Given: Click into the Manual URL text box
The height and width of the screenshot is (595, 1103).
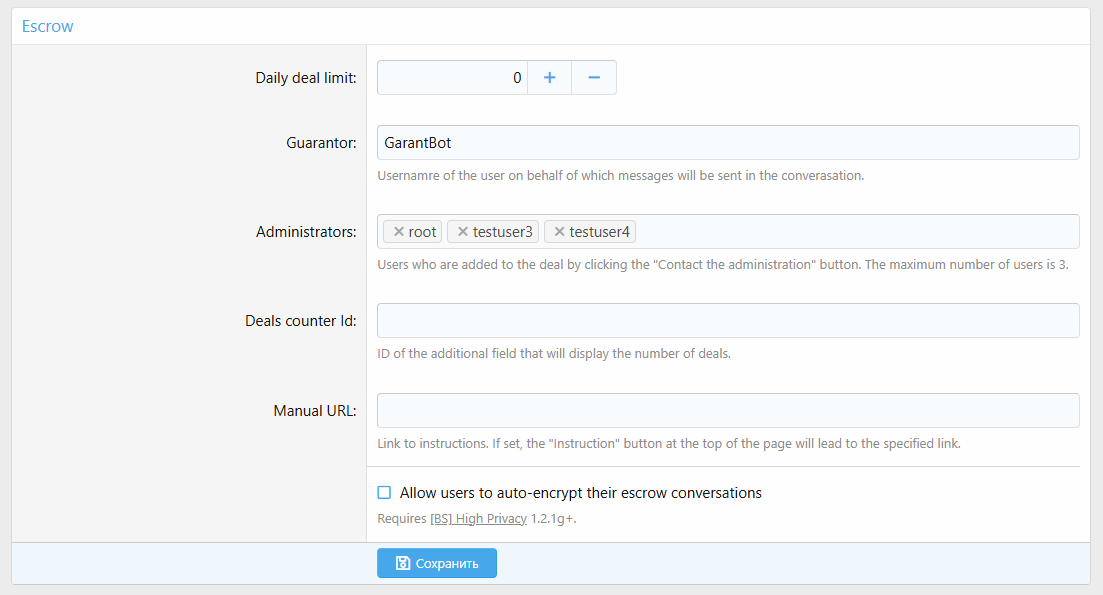Looking at the screenshot, I should click(728, 410).
